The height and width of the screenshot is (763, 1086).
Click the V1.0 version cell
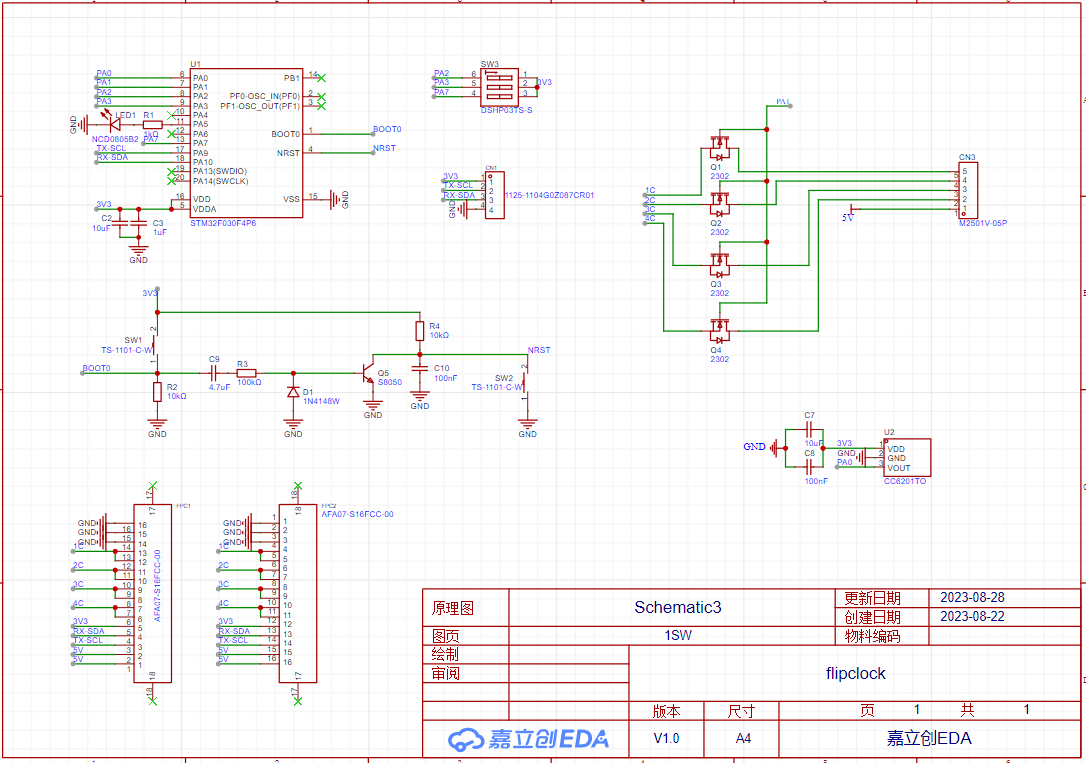tap(666, 739)
